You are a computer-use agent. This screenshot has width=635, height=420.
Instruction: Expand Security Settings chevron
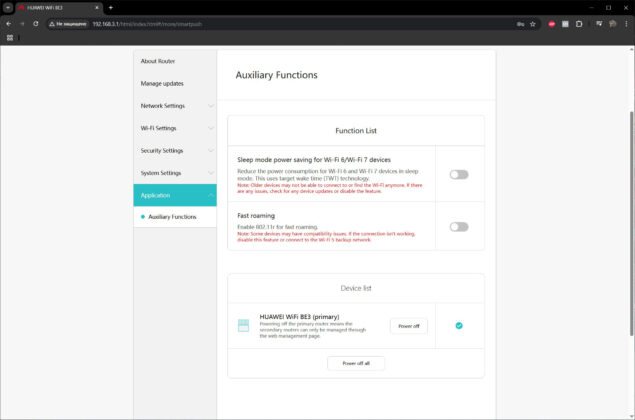pos(211,150)
